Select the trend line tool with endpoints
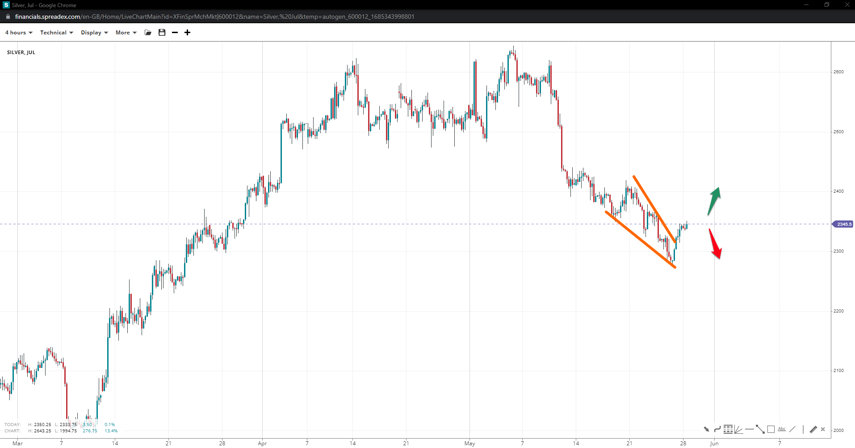 pos(760,429)
